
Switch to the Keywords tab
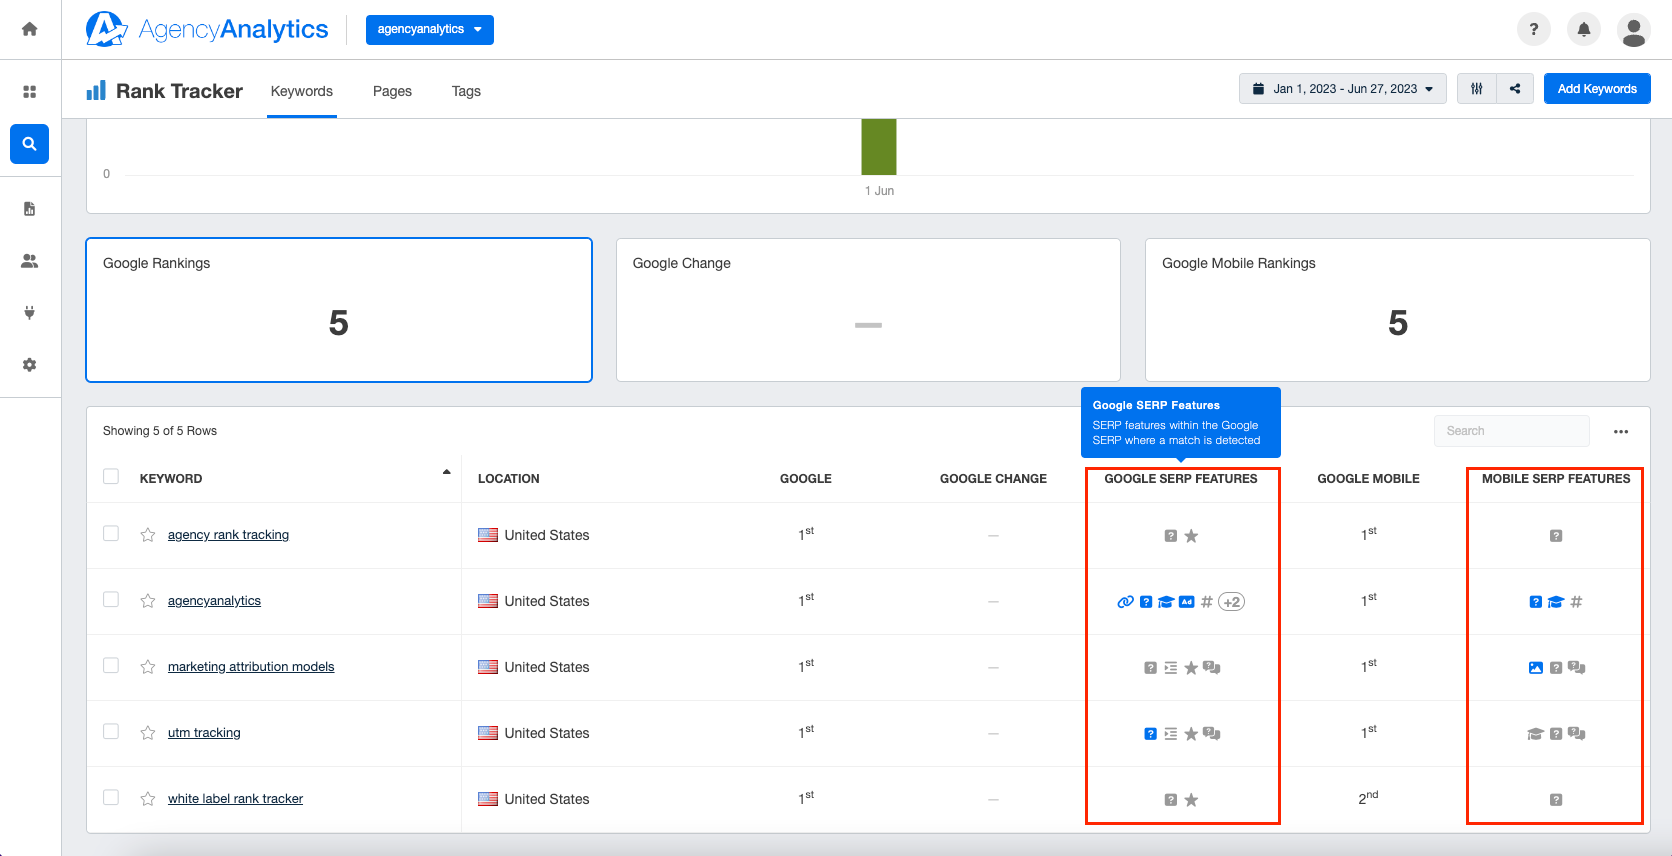point(302,91)
